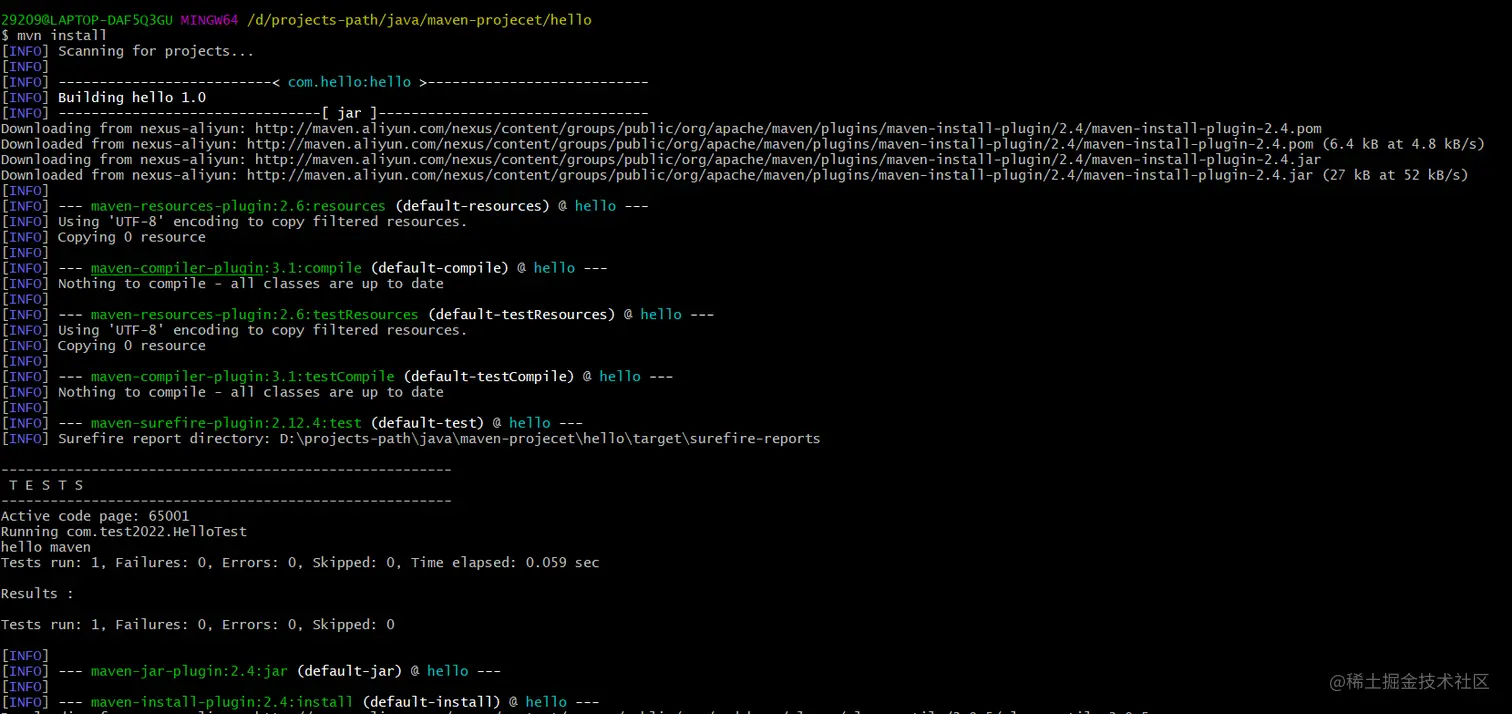Click the underlined maven-compiler-plugin:3.1:compile link
The height and width of the screenshot is (714, 1512).
(x=226, y=268)
